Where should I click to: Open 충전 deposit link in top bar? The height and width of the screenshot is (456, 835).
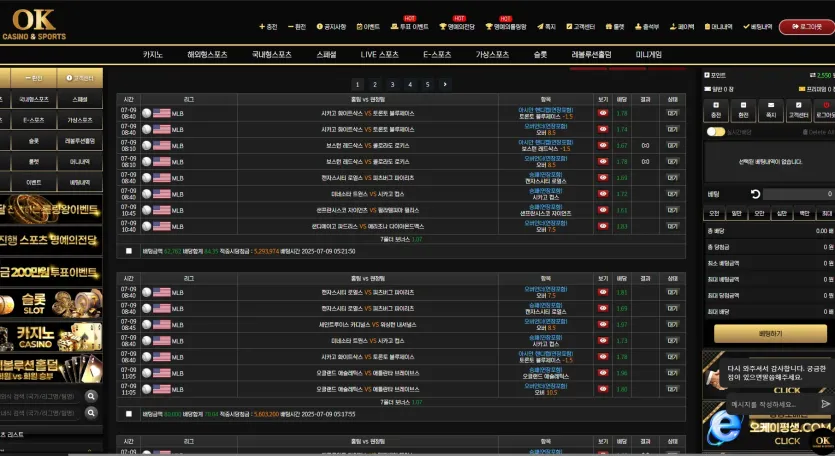268,27
